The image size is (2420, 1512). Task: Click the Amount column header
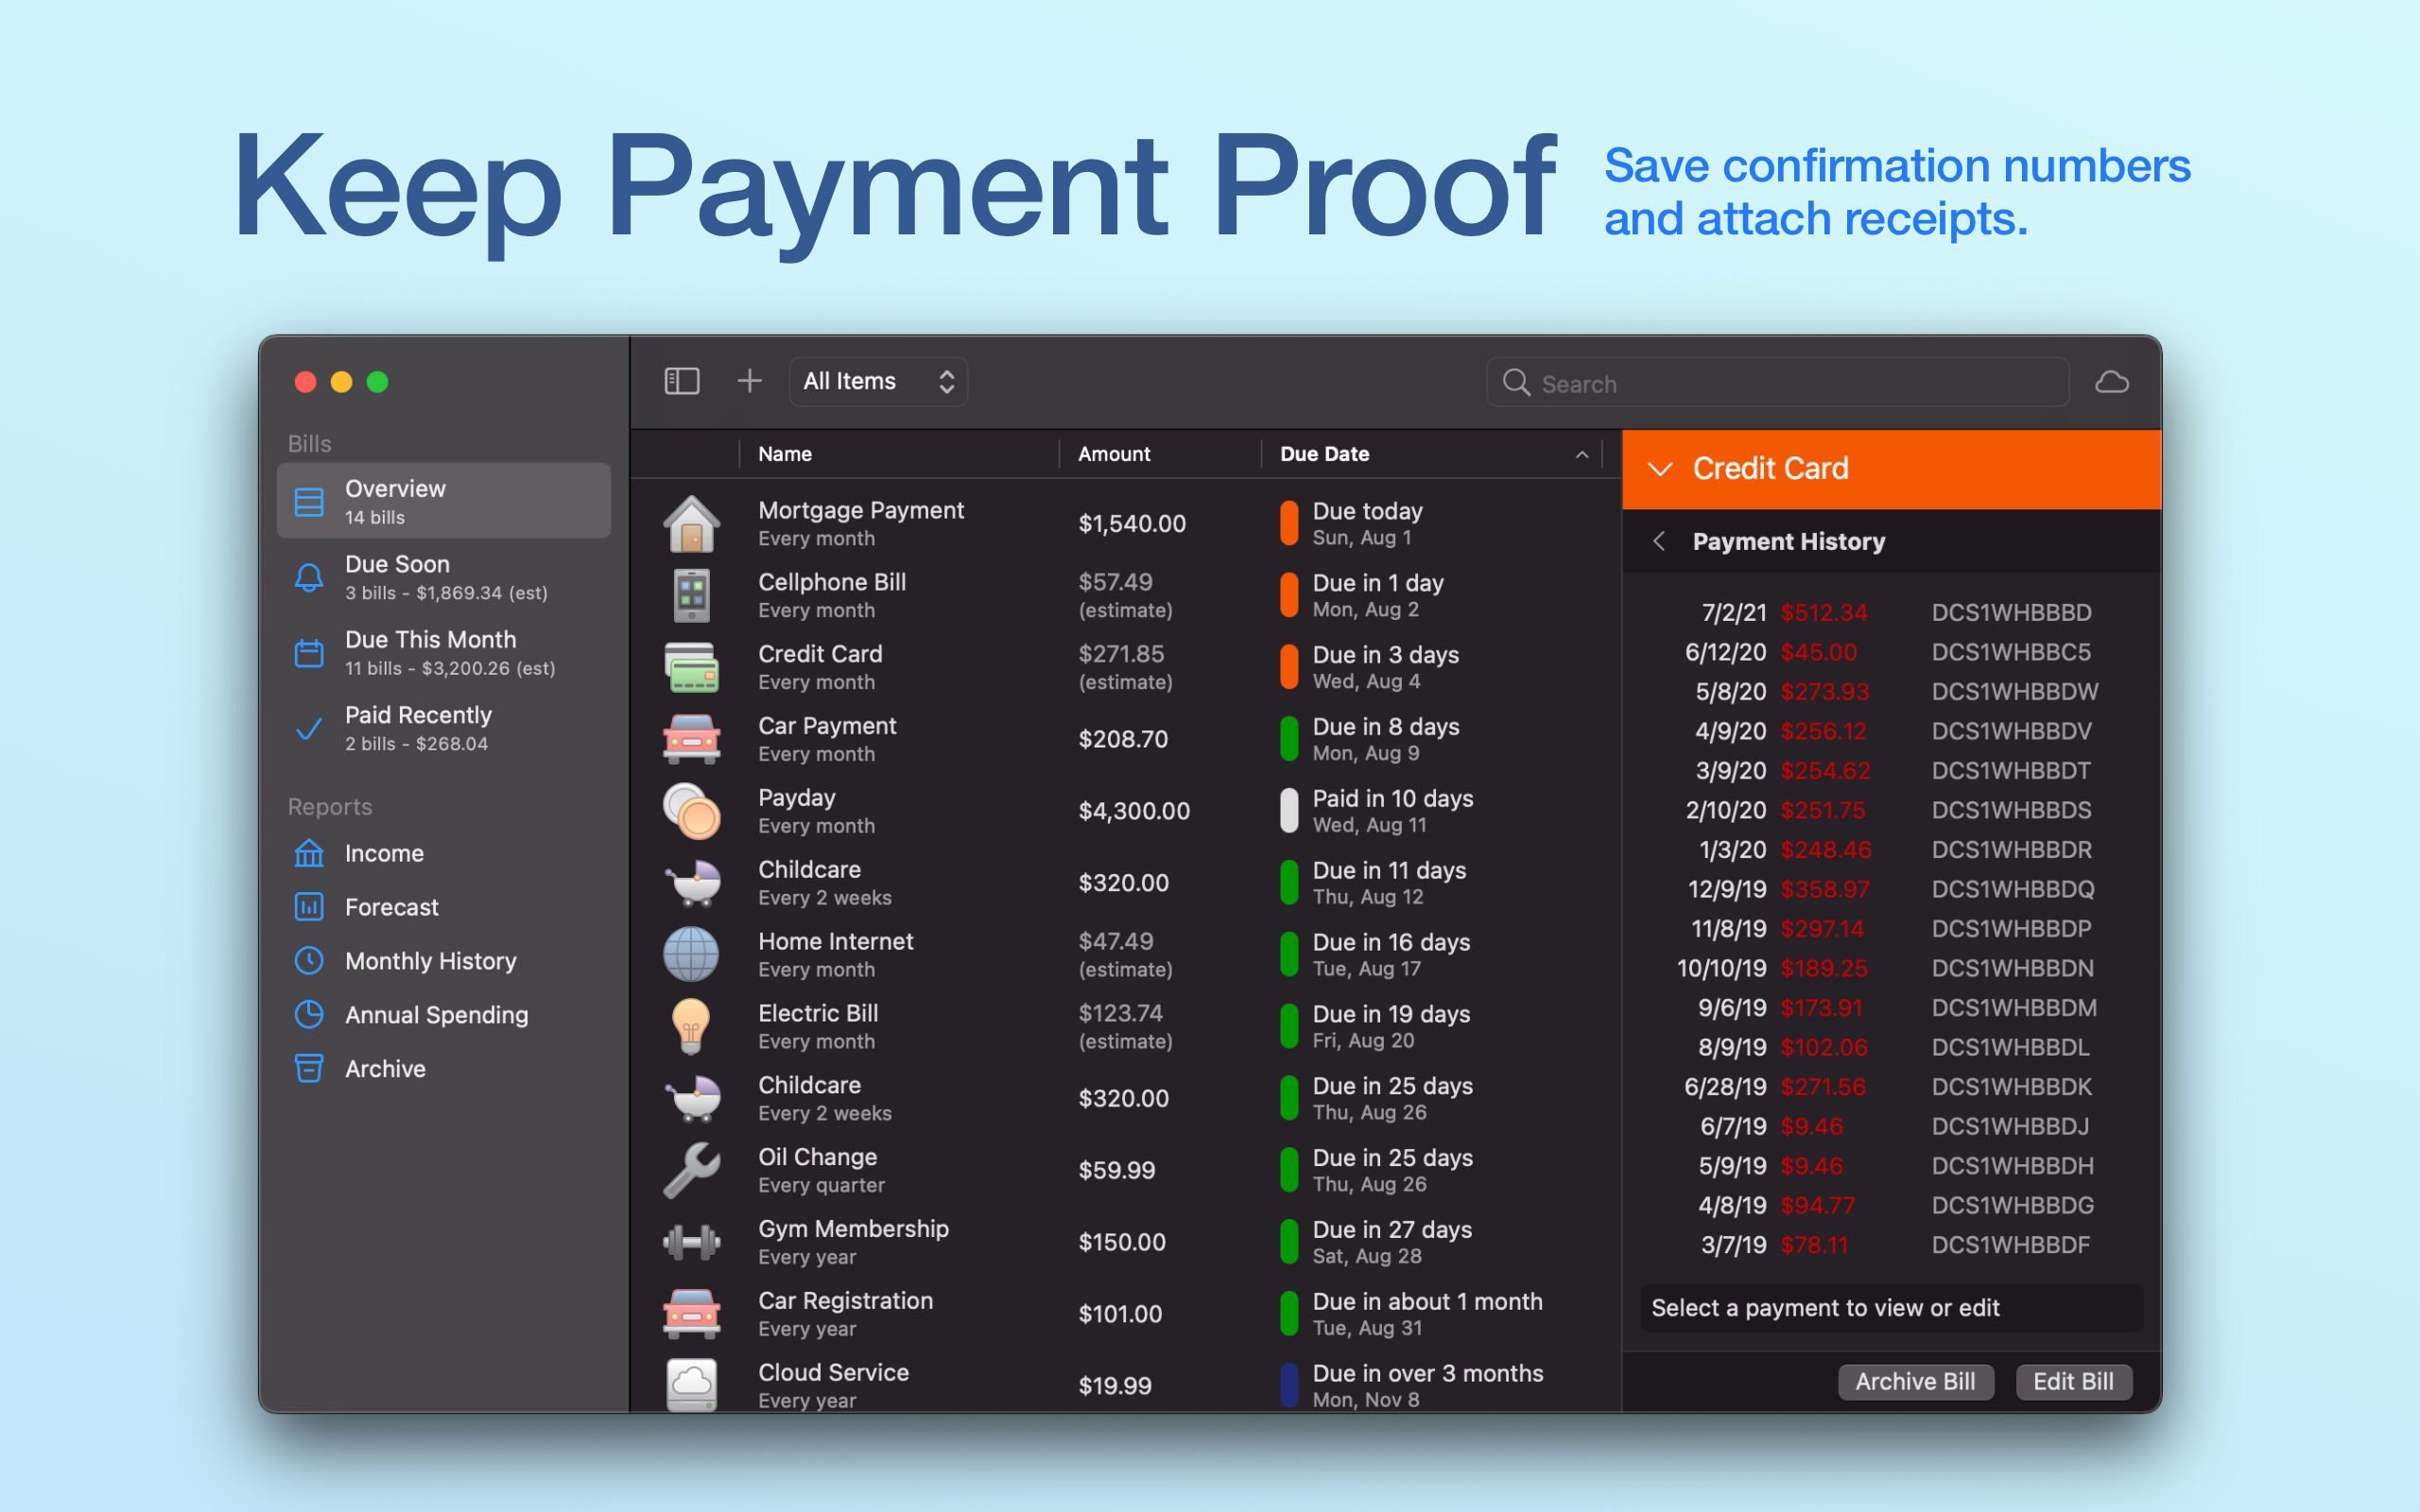coord(1114,454)
